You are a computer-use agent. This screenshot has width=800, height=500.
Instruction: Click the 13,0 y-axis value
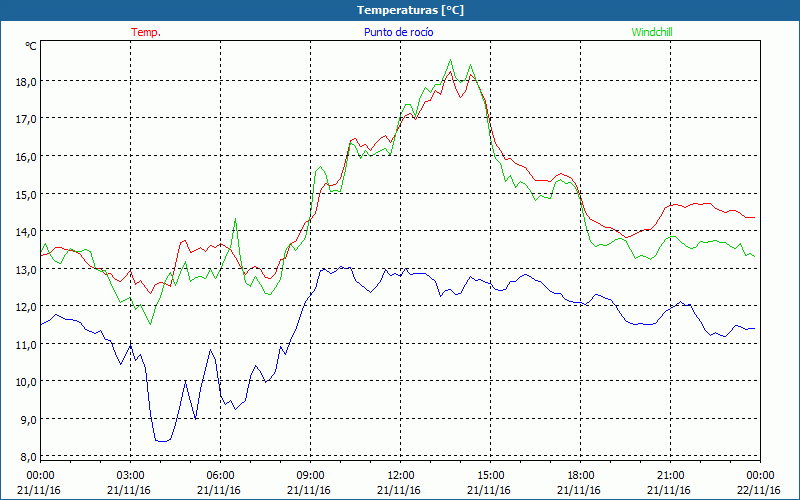pyautogui.click(x=27, y=269)
